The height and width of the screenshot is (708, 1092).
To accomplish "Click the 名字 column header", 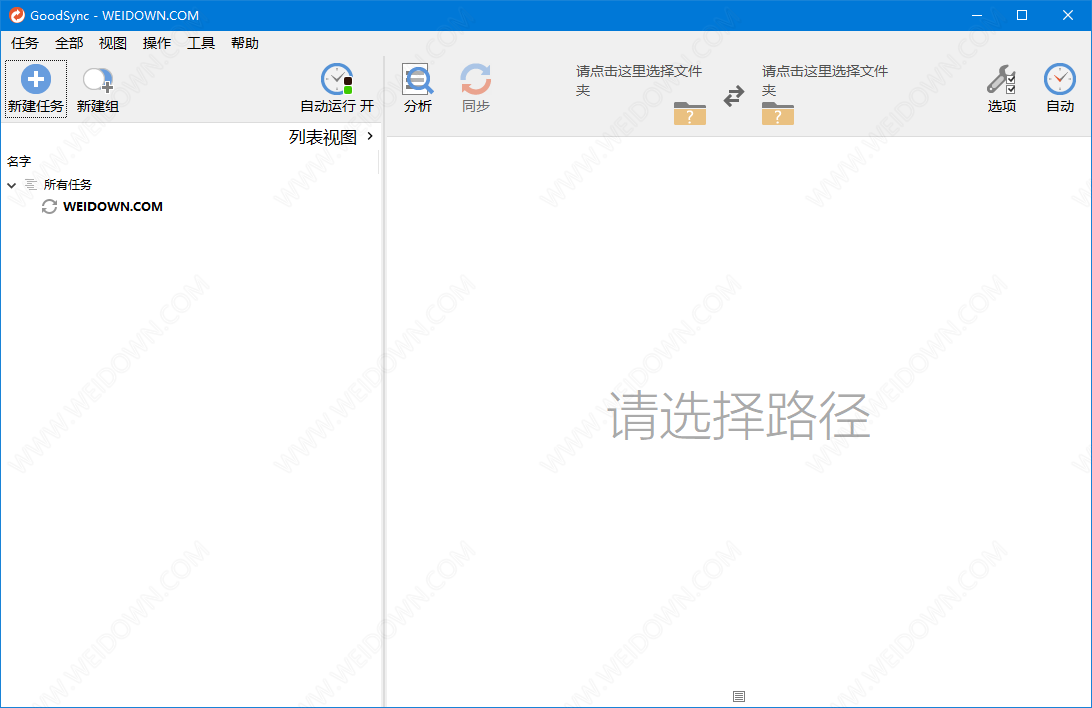I will [x=19, y=162].
